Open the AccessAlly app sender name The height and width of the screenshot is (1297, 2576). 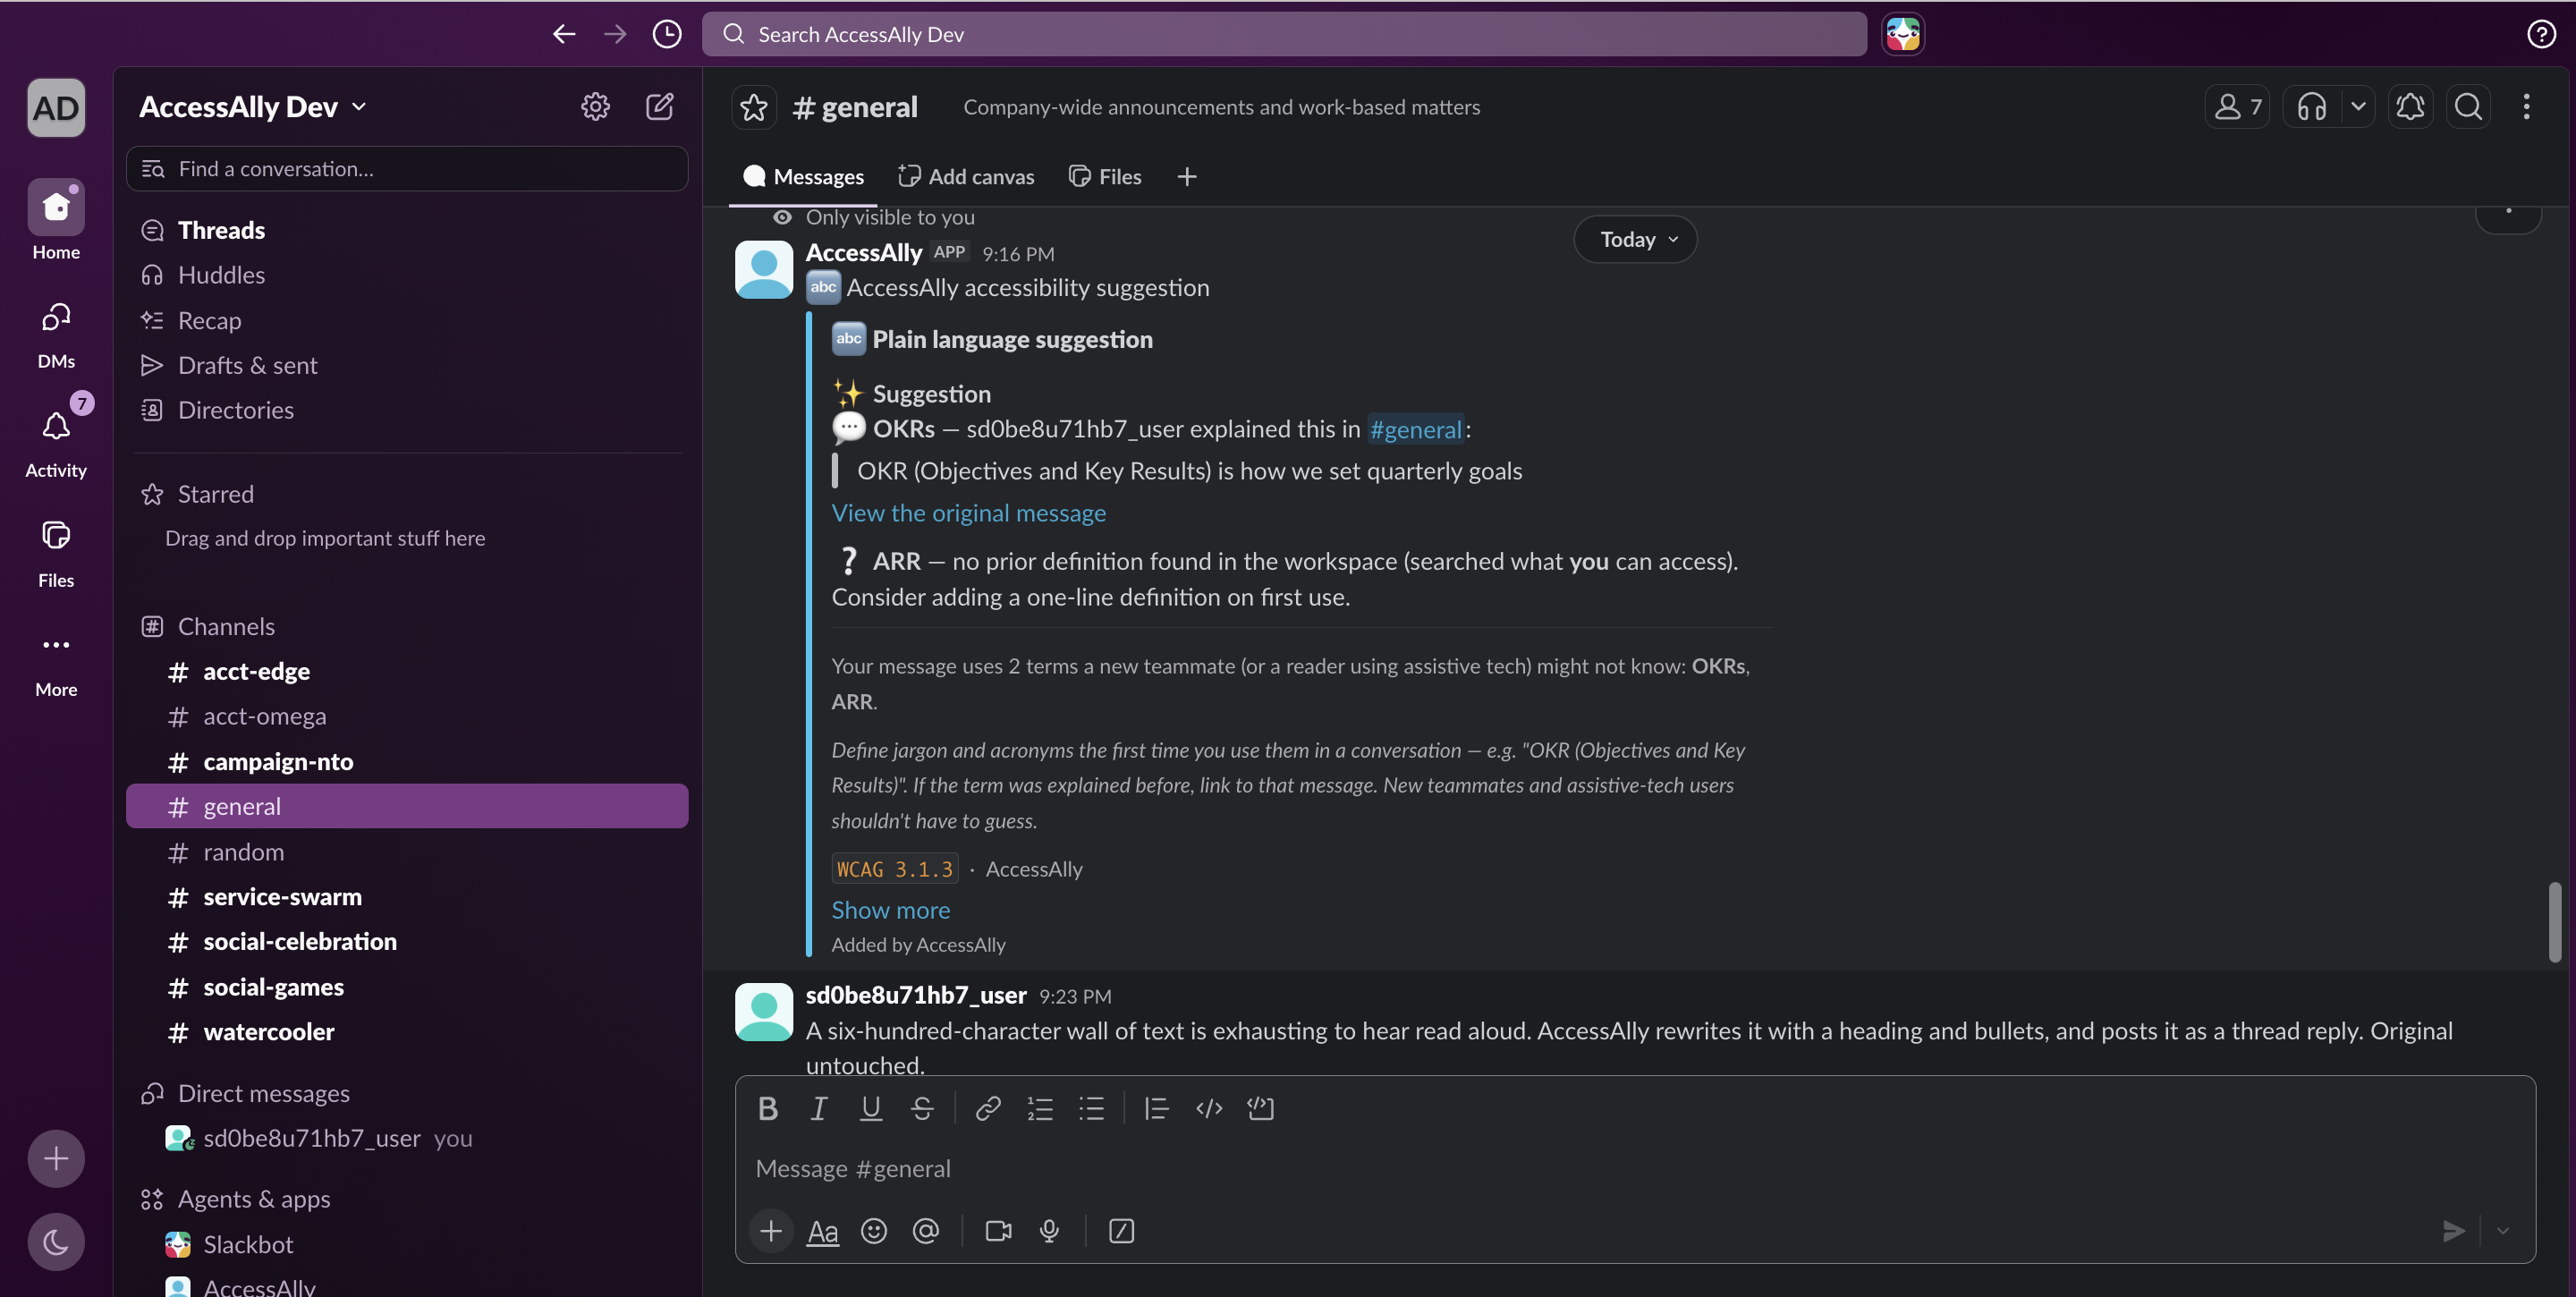click(864, 253)
